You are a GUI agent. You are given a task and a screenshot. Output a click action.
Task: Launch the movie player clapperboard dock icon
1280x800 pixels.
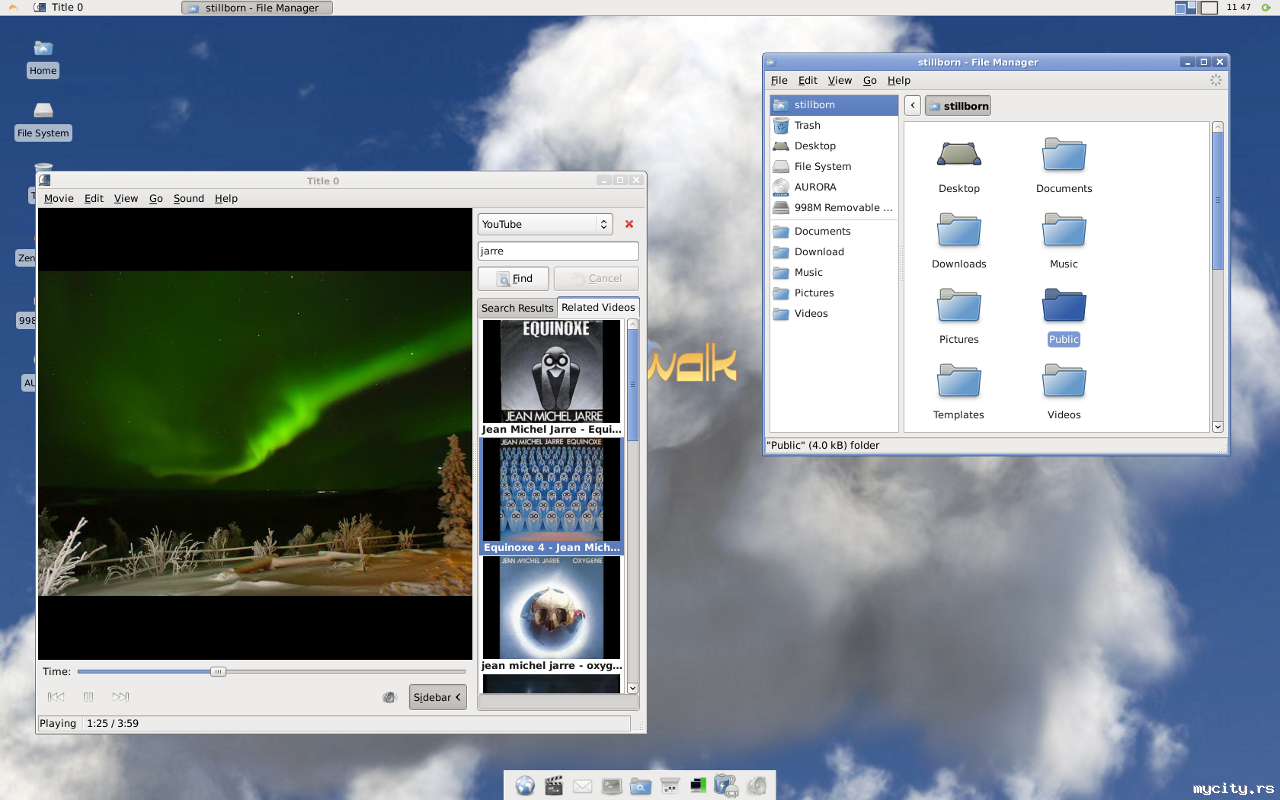pyautogui.click(x=554, y=786)
